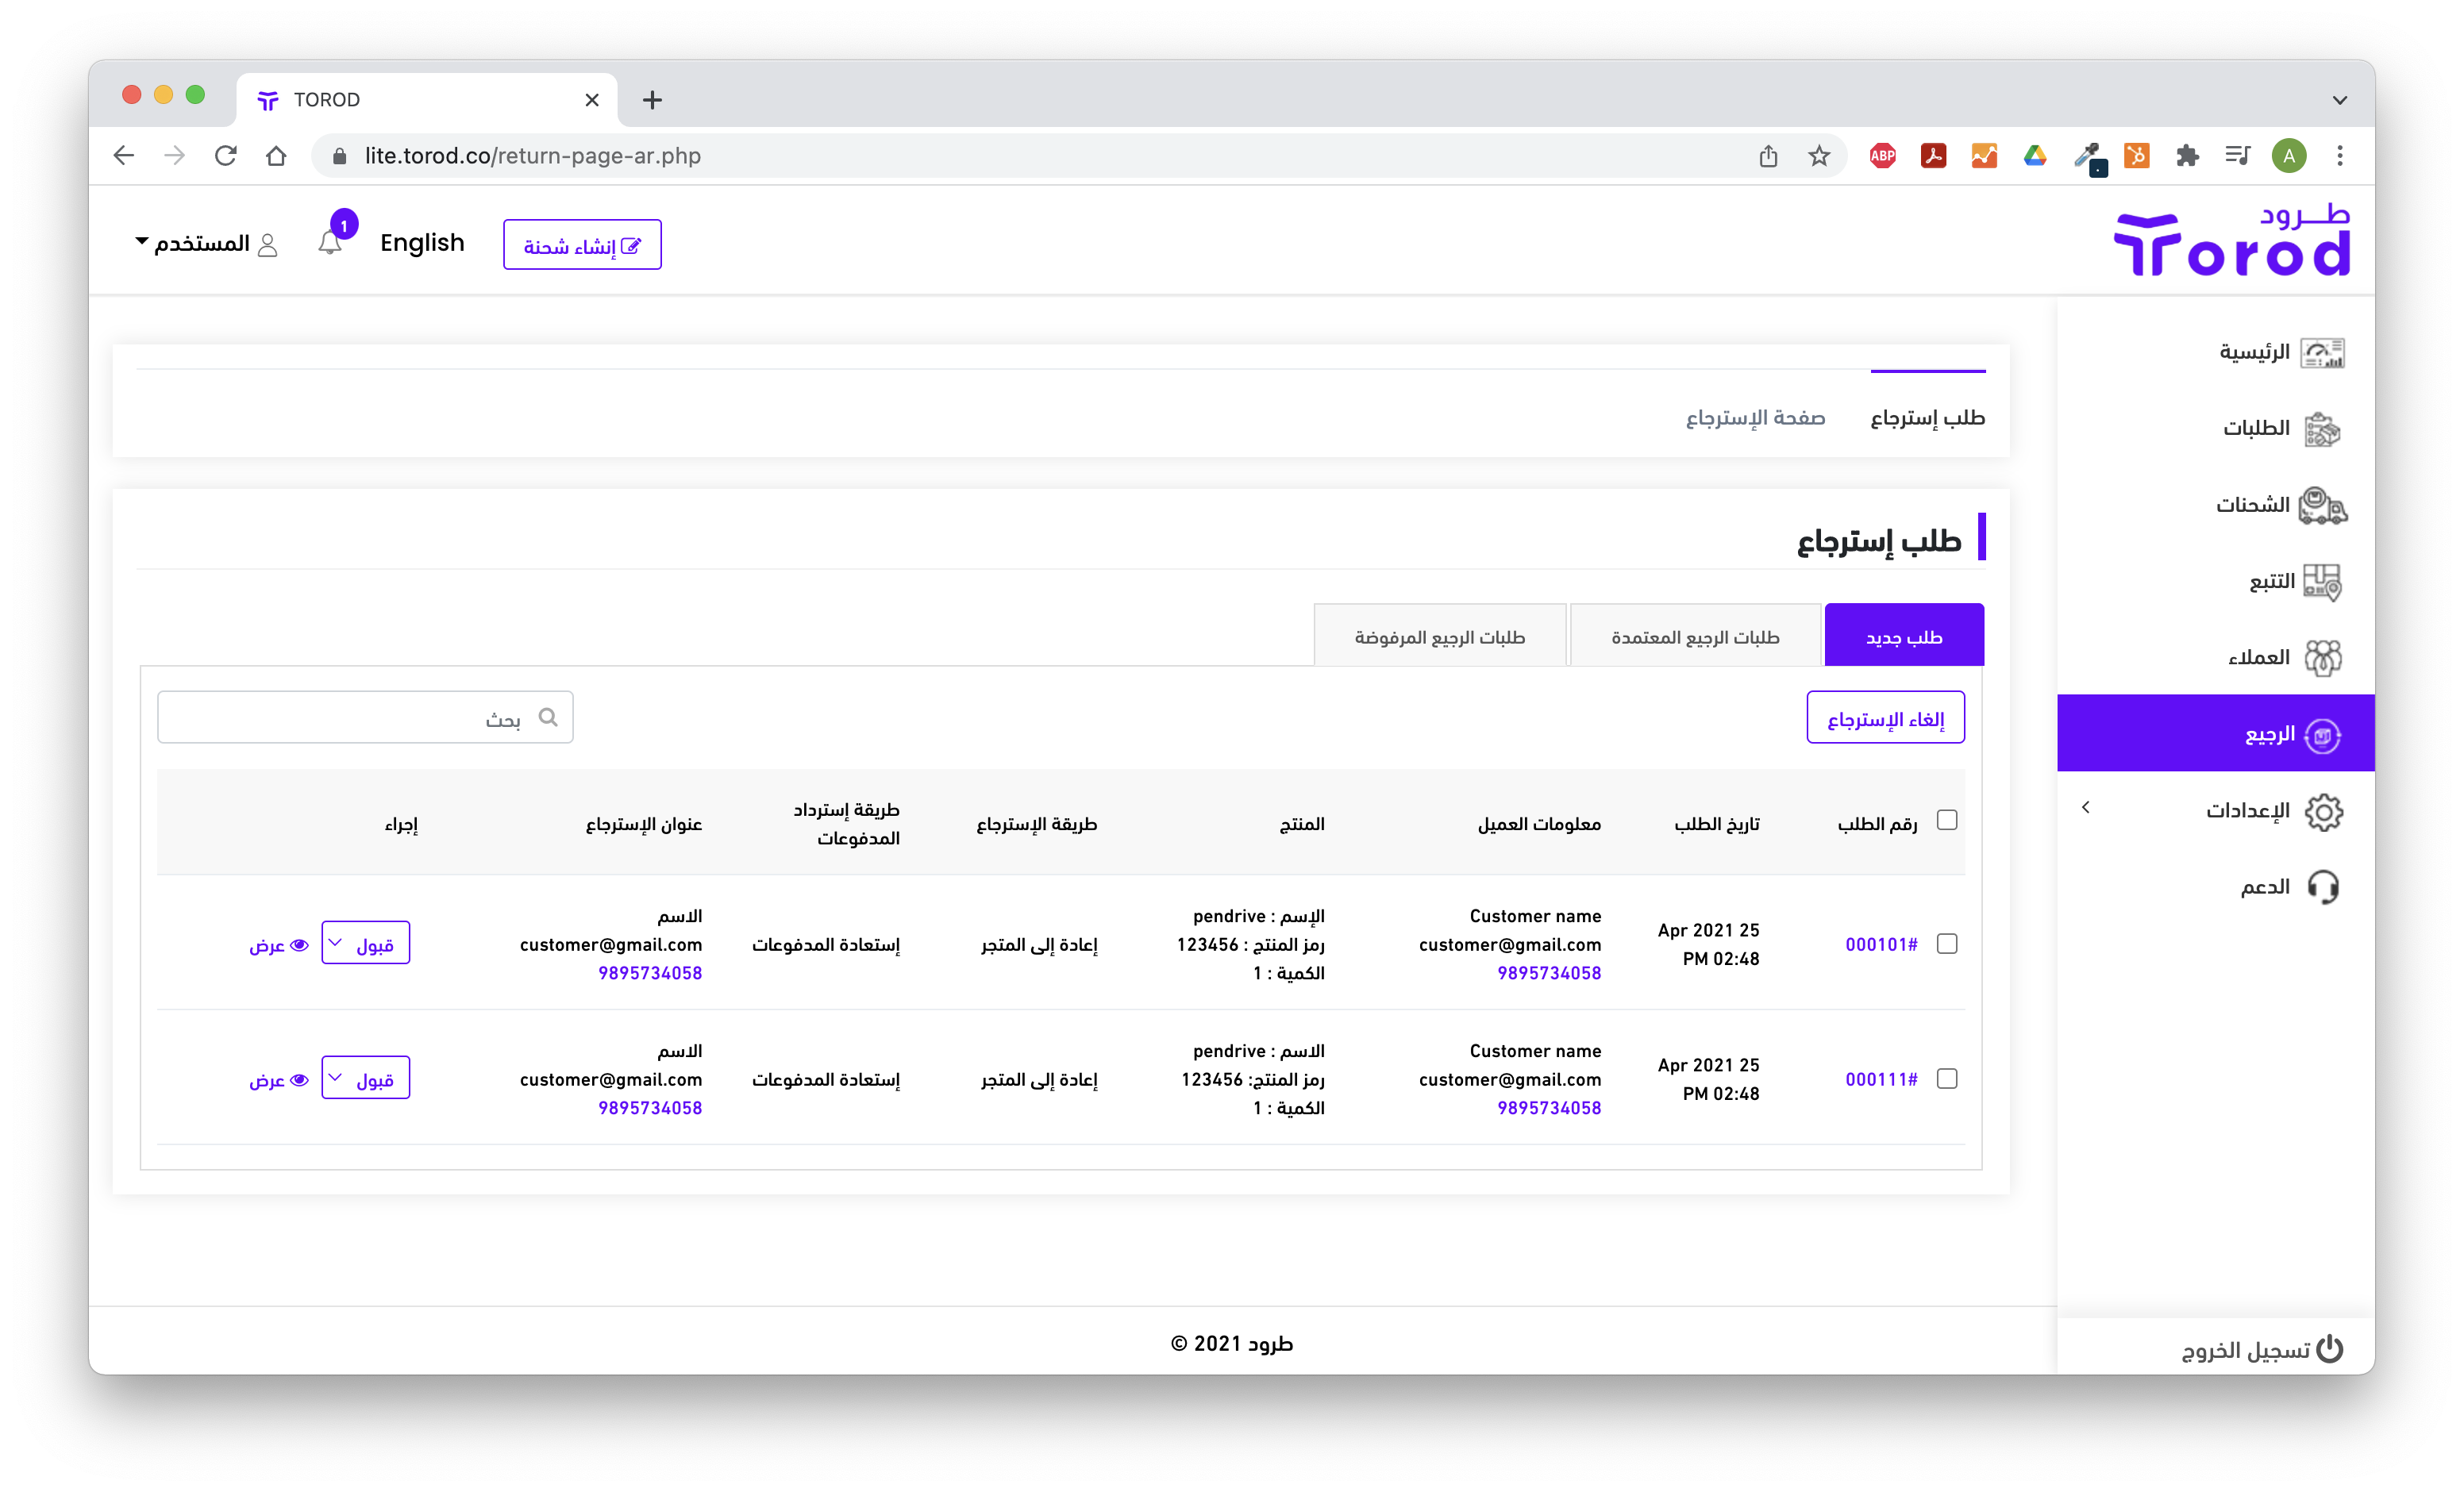This screenshot has width=2464, height=1492.
Task: Open the قبول dropdown for order 000101#
Action: click(x=365, y=944)
